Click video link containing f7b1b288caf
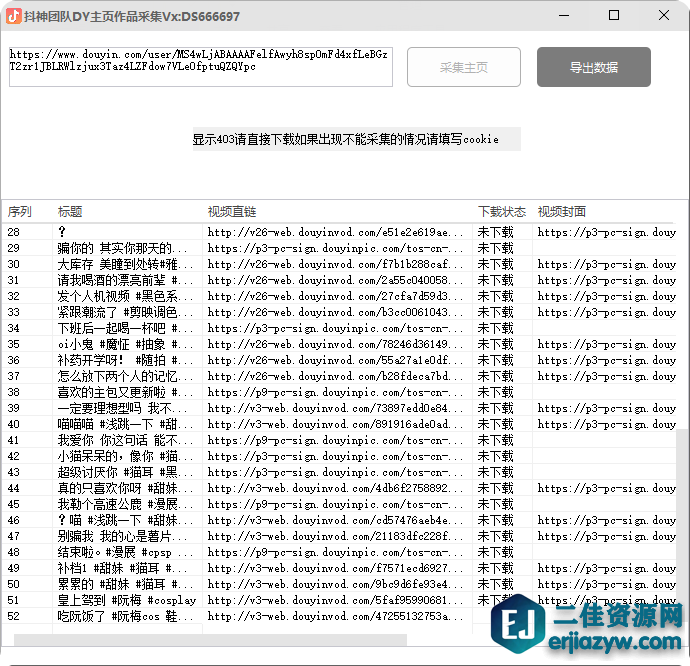This screenshot has width=690, height=666. [x=335, y=264]
